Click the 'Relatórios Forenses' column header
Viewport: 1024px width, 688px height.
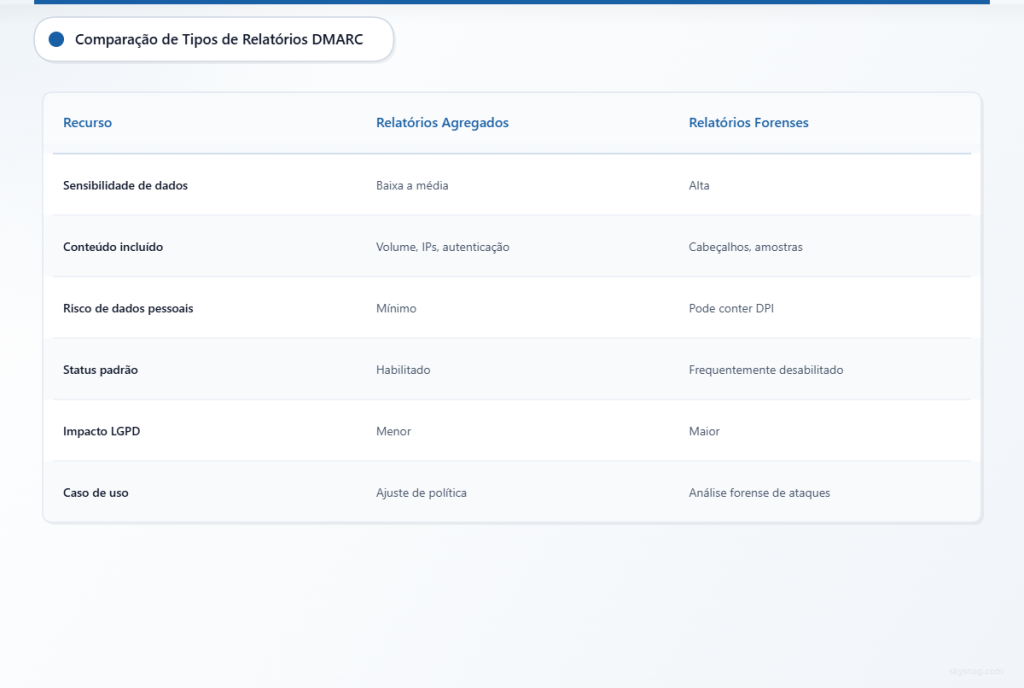748,123
